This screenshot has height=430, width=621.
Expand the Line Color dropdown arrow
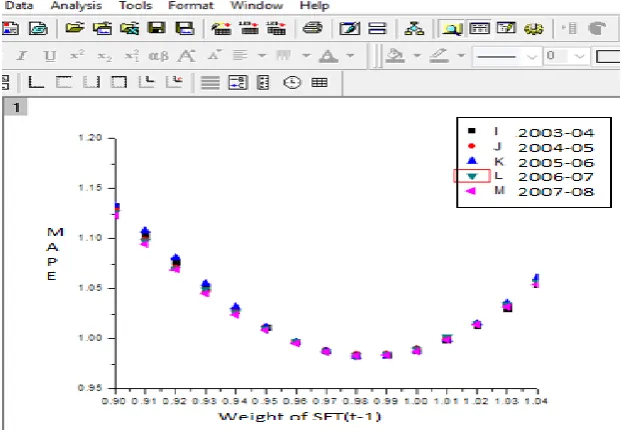pos(461,56)
